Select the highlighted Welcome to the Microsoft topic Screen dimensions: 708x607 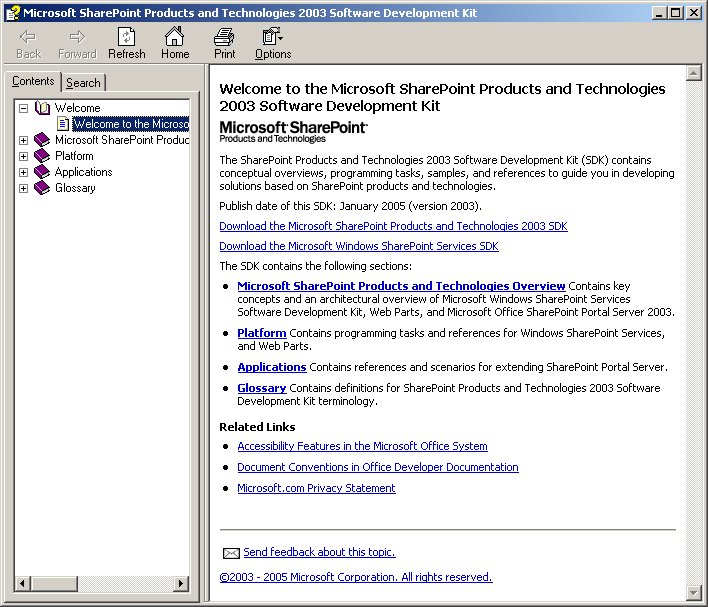tap(131, 124)
